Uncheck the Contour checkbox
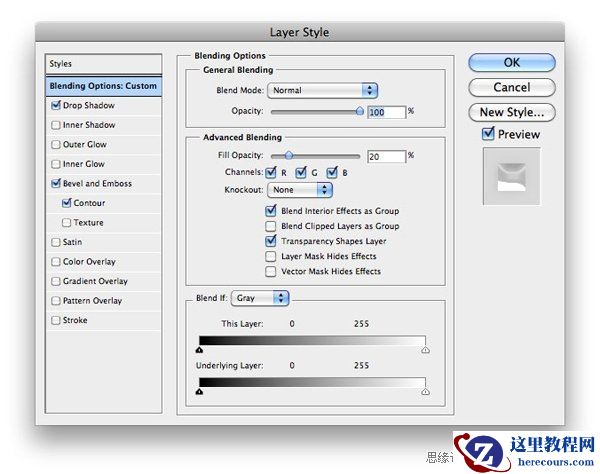600x474 pixels. point(67,203)
